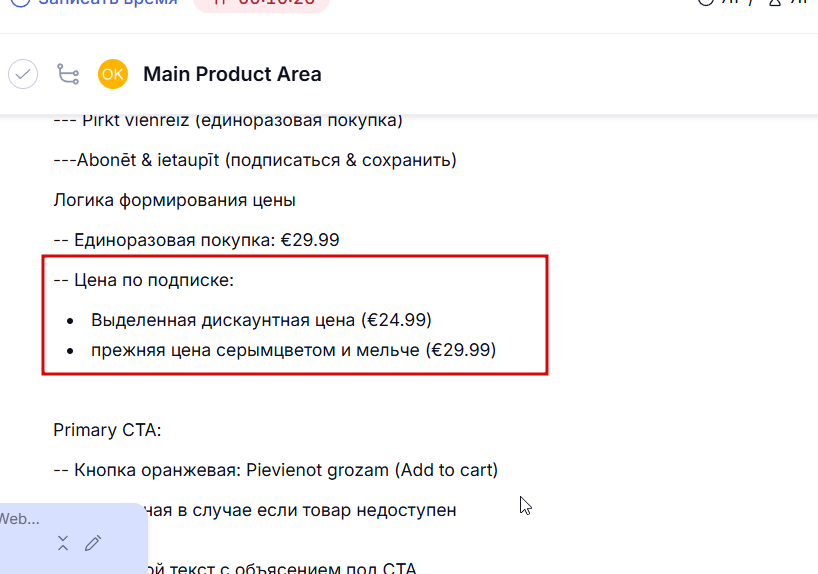Click the Pievienot grozam button description line
The height and width of the screenshot is (574, 818).
pos(275,470)
